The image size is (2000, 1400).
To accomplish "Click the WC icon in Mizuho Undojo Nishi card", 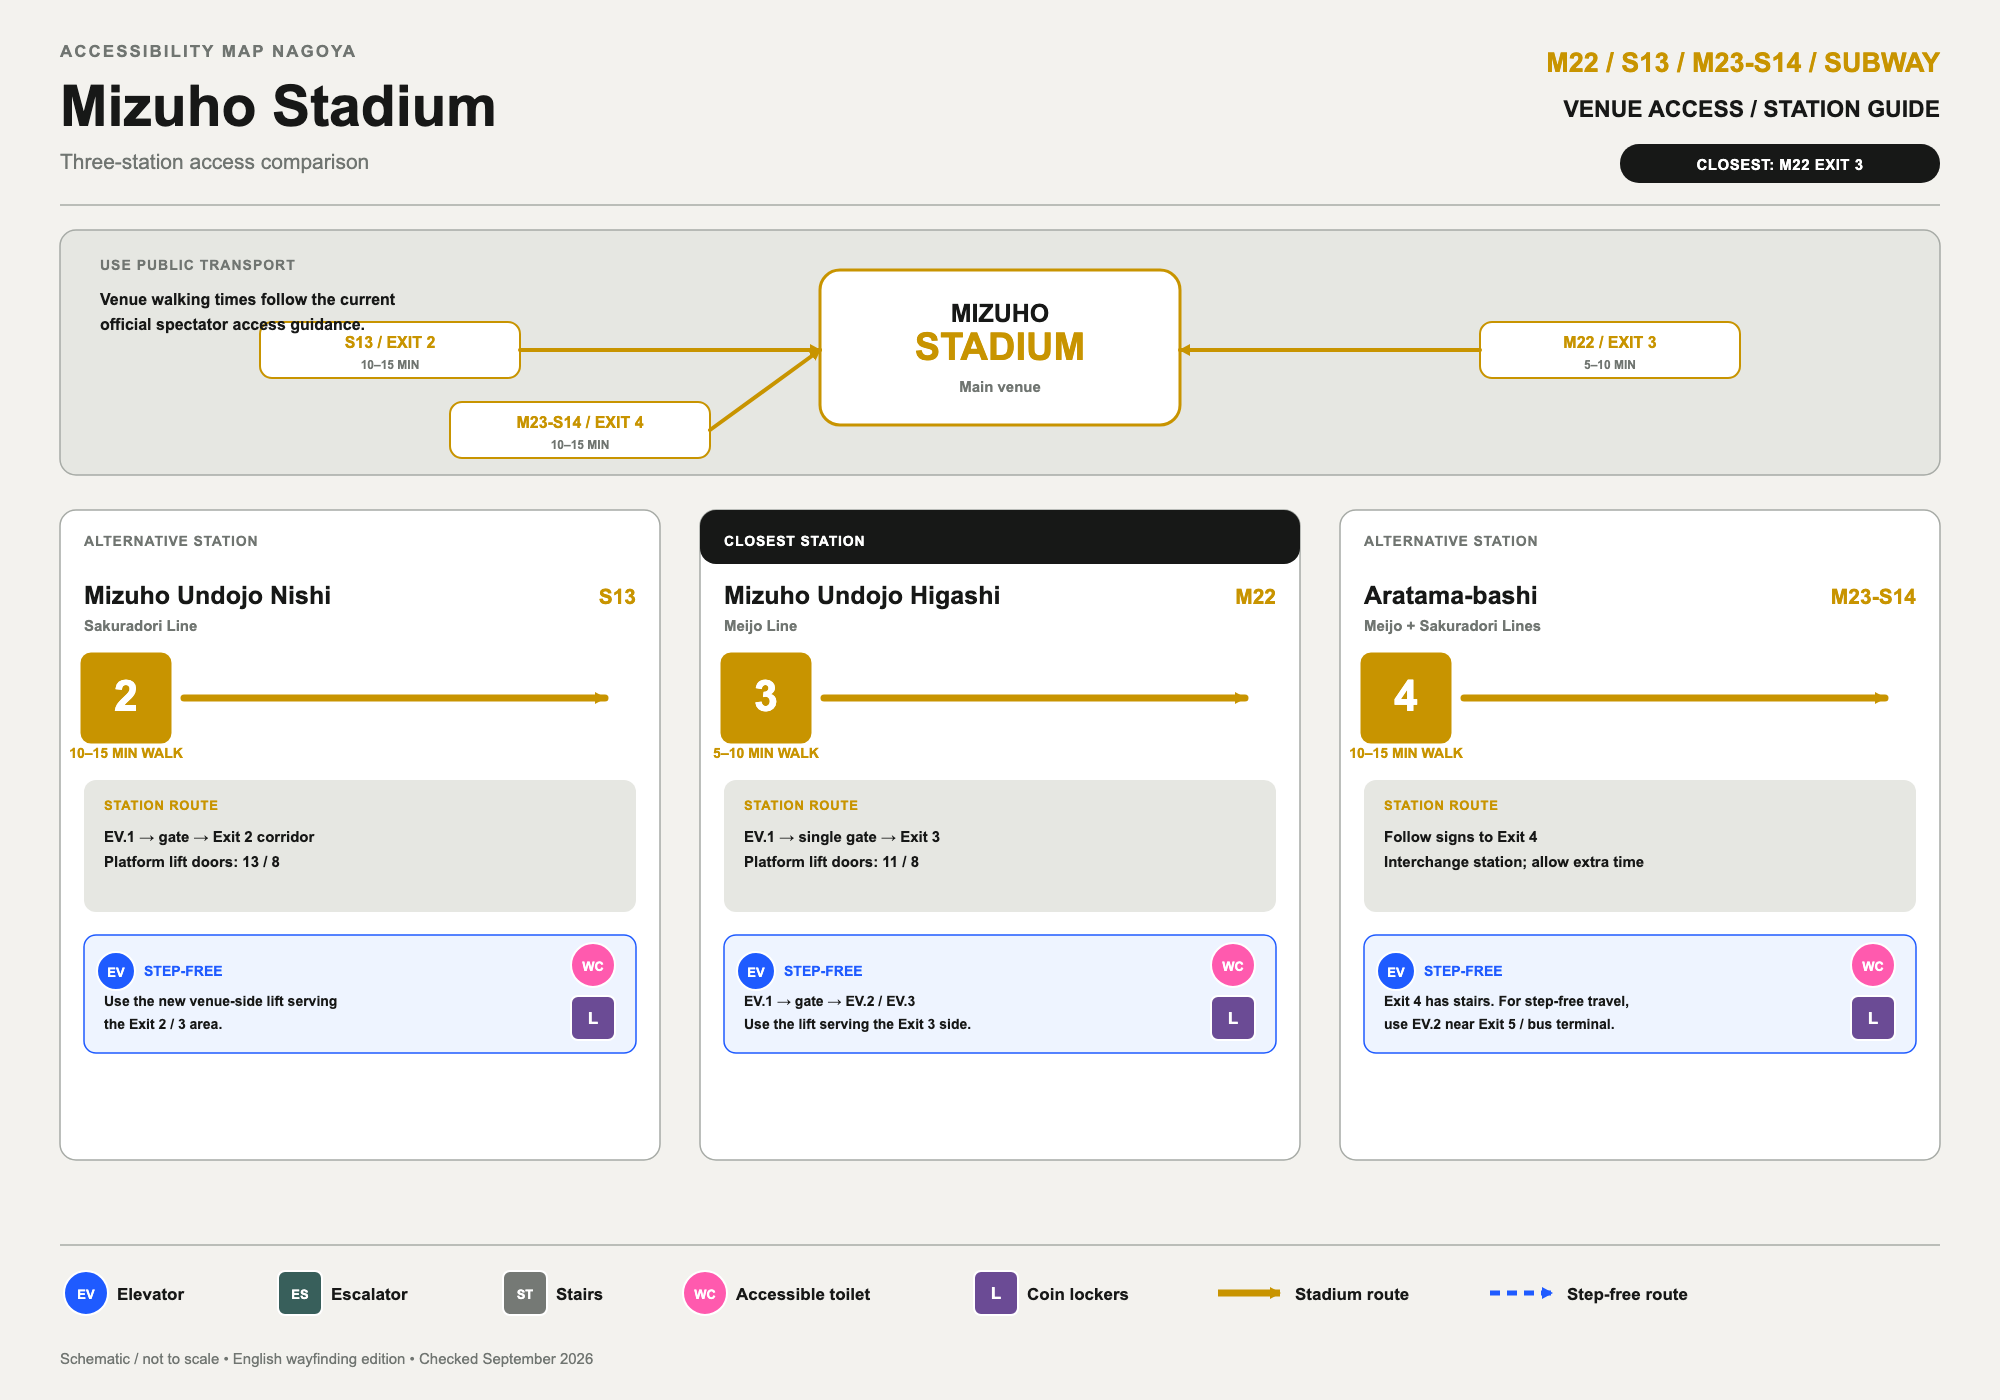I will pyautogui.click(x=593, y=966).
